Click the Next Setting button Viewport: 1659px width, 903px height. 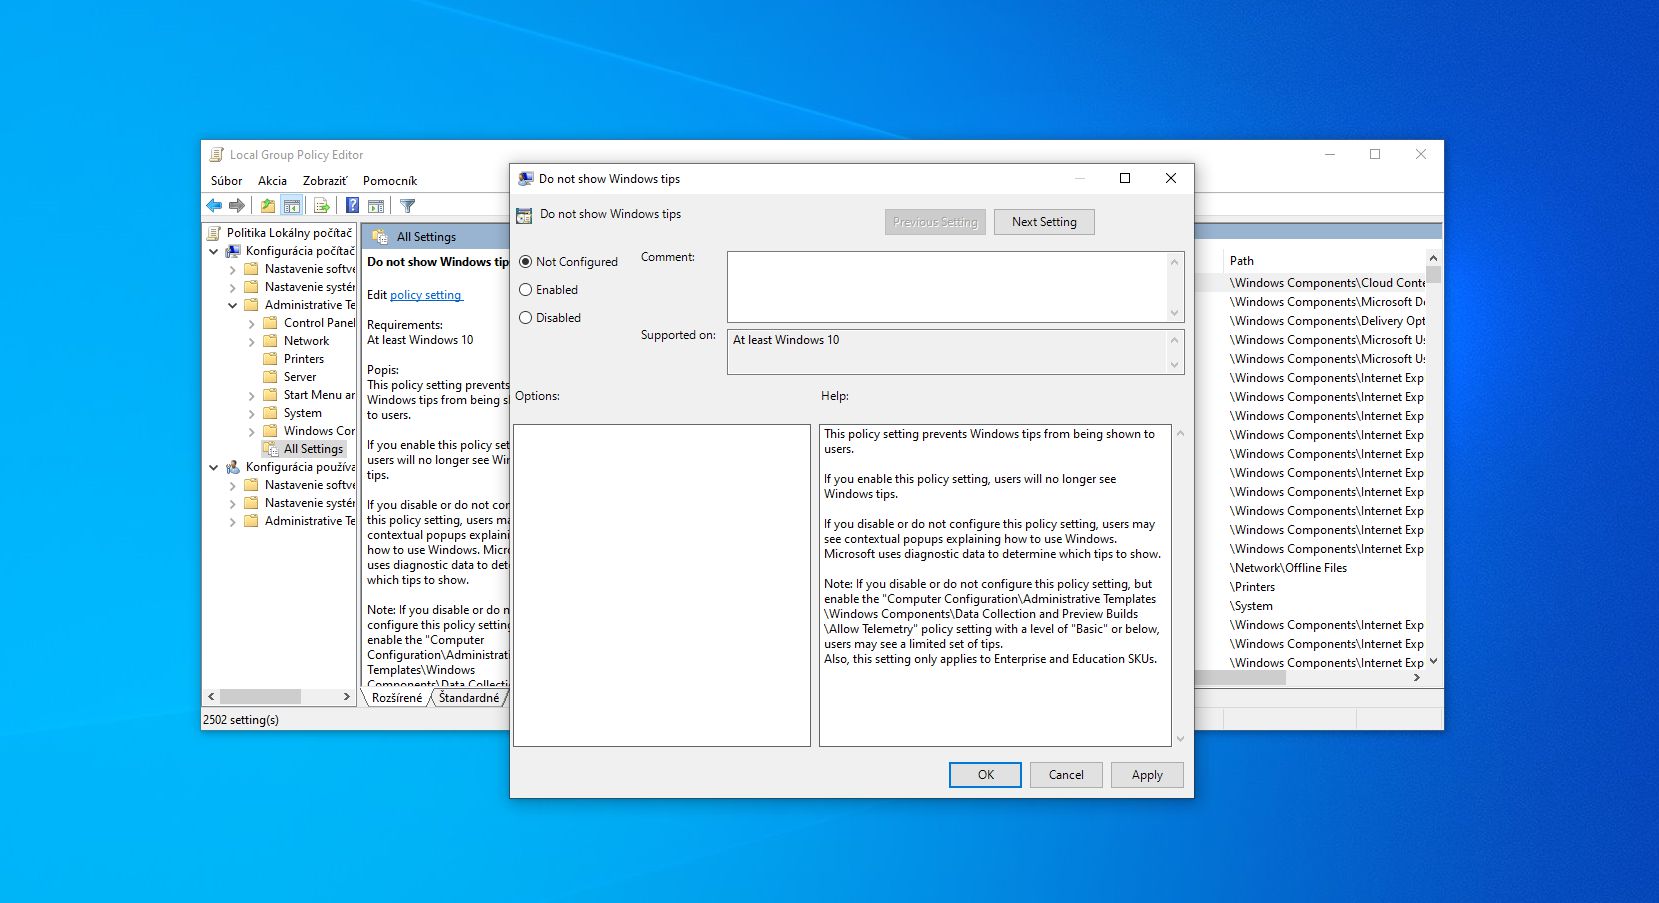coord(1044,222)
